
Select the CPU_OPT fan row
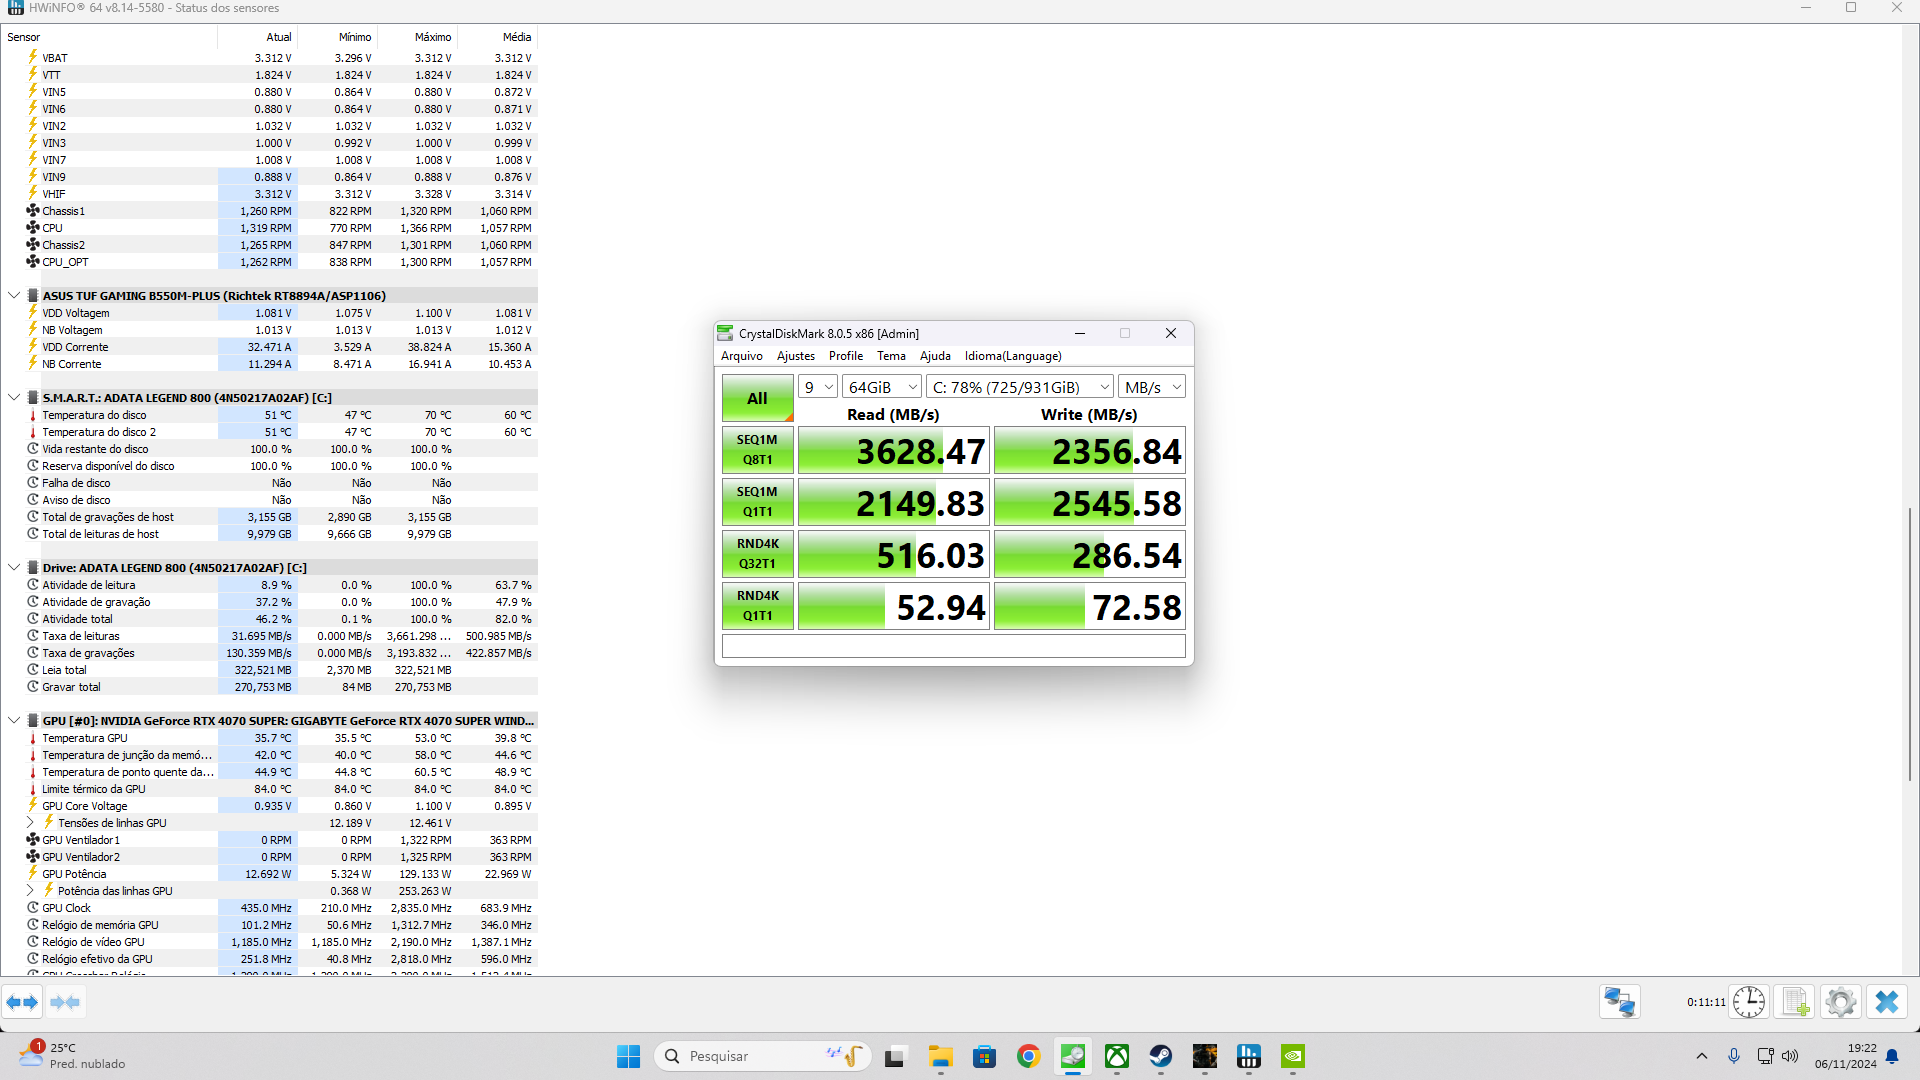click(270, 262)
